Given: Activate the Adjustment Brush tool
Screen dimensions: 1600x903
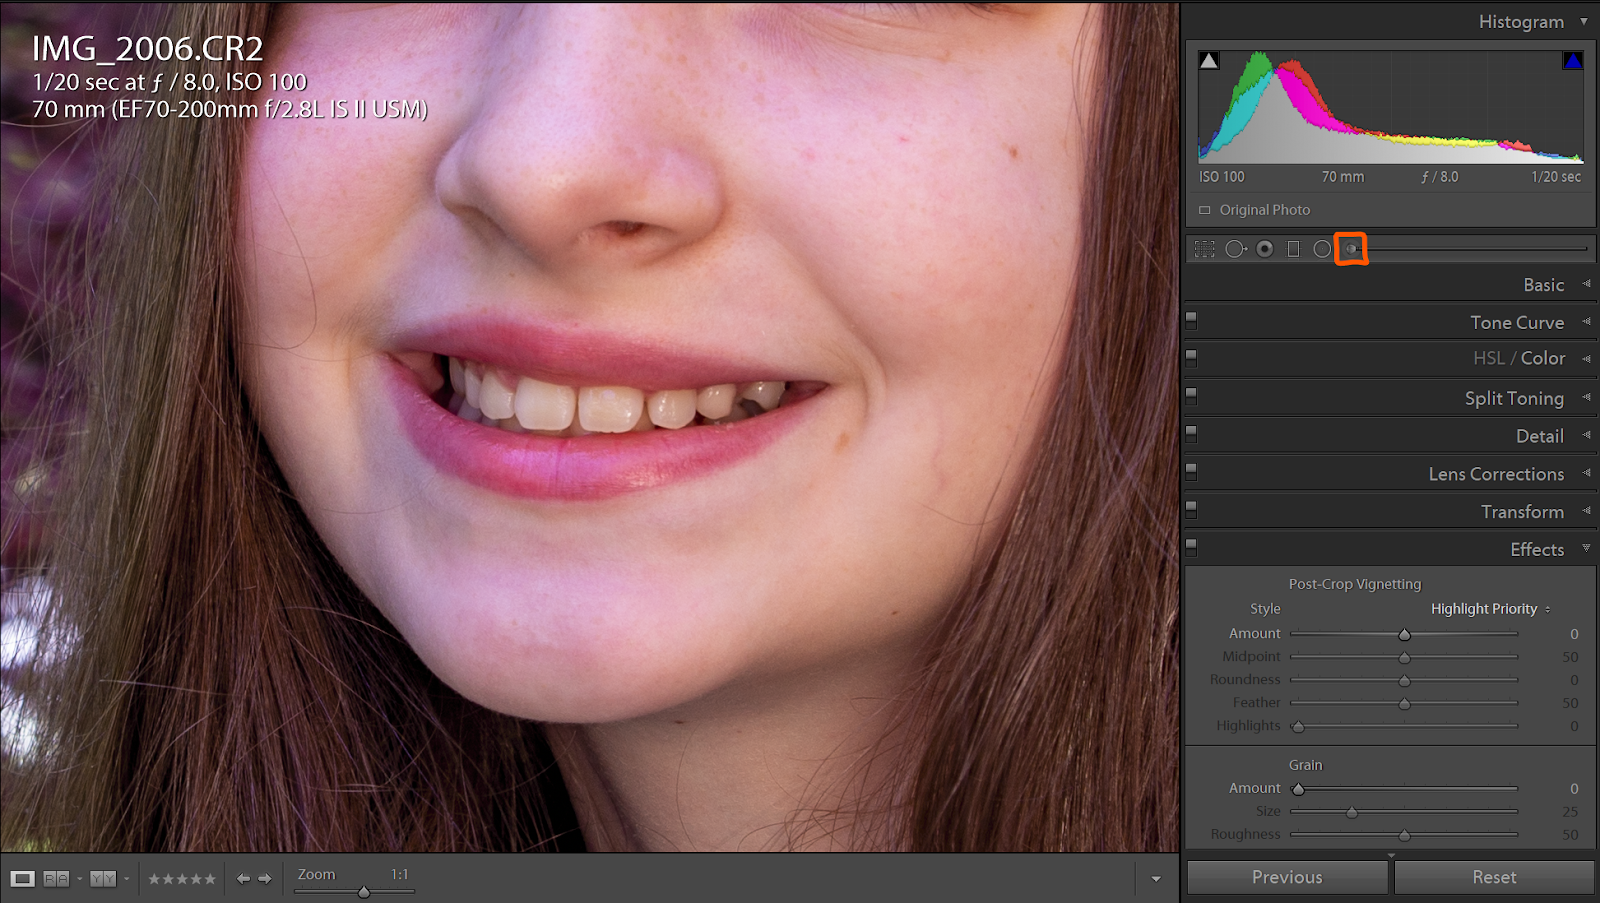Looking at the screenshot, I should point(1351,248).
